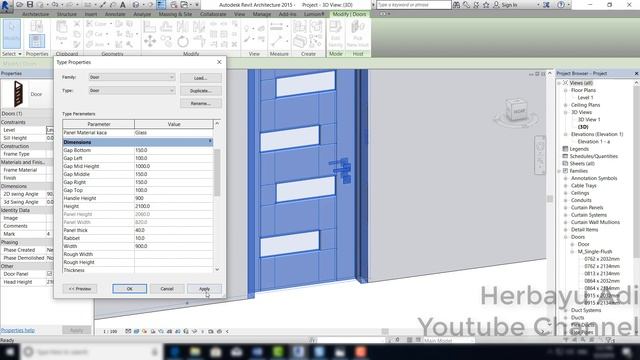Toggle the Door Panel checkbox in Properties
The height and width of the screenshot is (360, 640).
(49, 274)
